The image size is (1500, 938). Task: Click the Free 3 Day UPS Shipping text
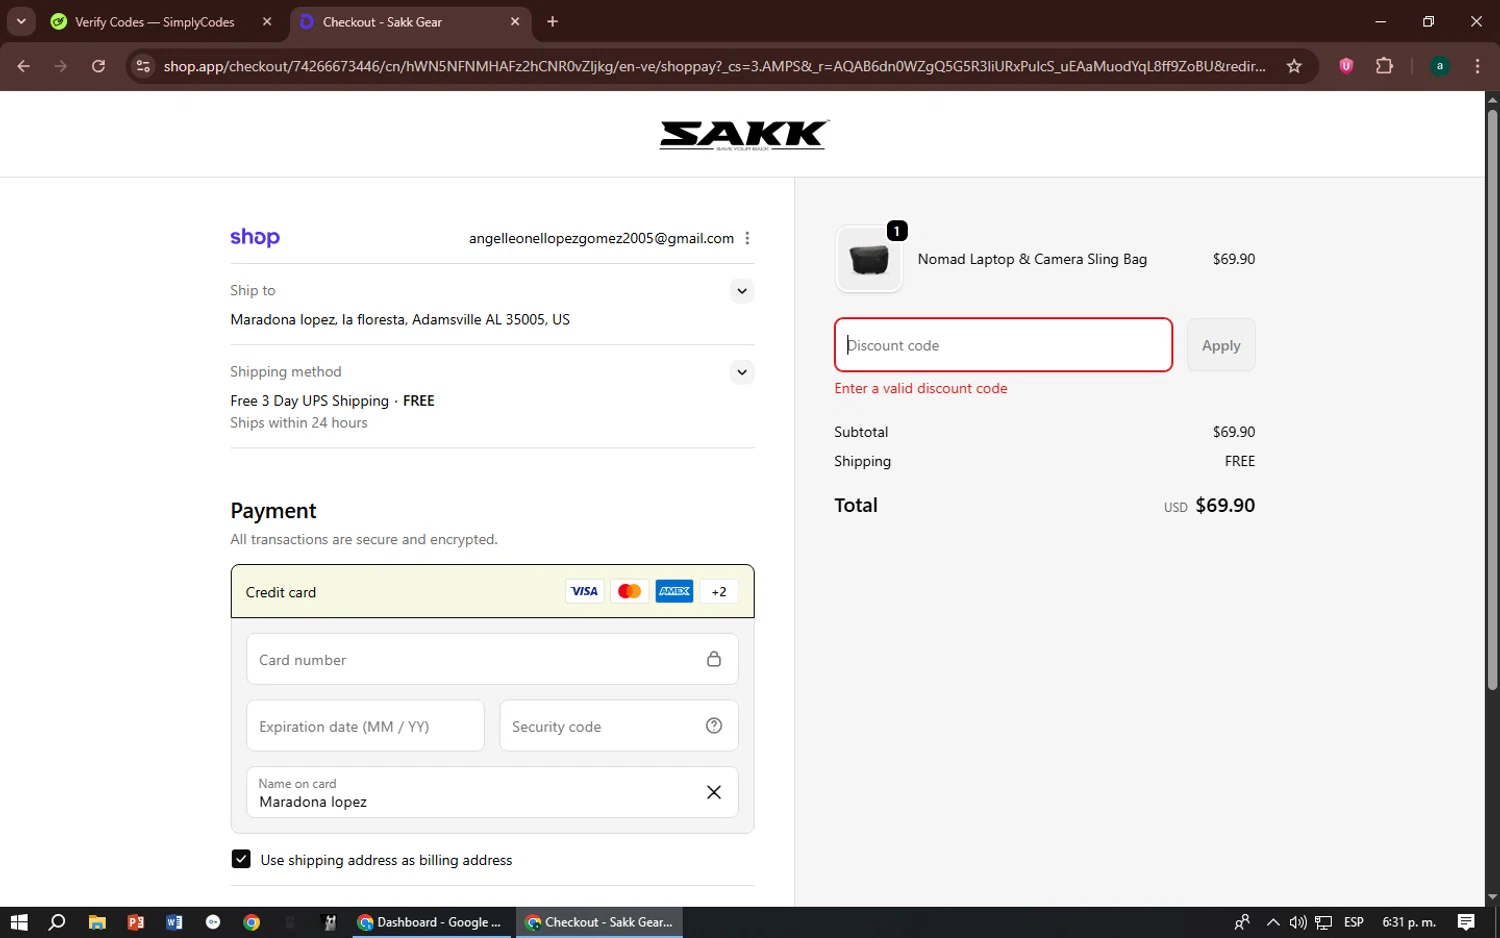pyautogui.click(x=309, y=400)
